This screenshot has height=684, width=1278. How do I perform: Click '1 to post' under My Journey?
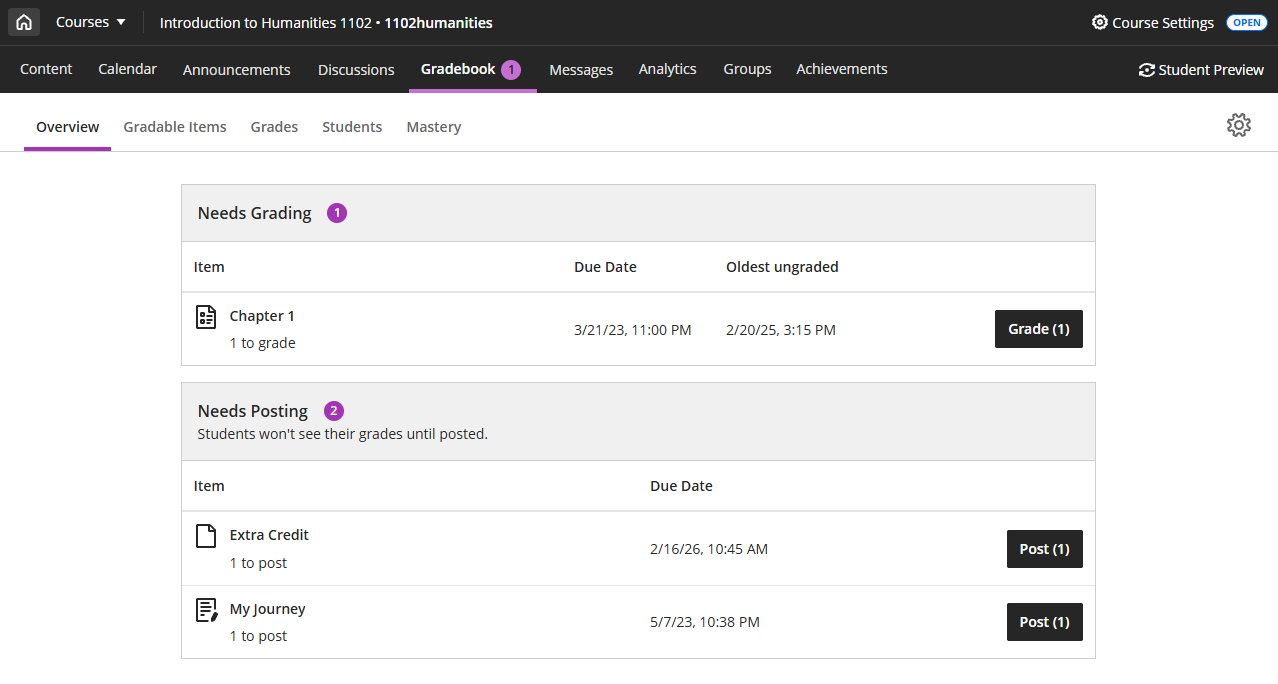(258, 635)
